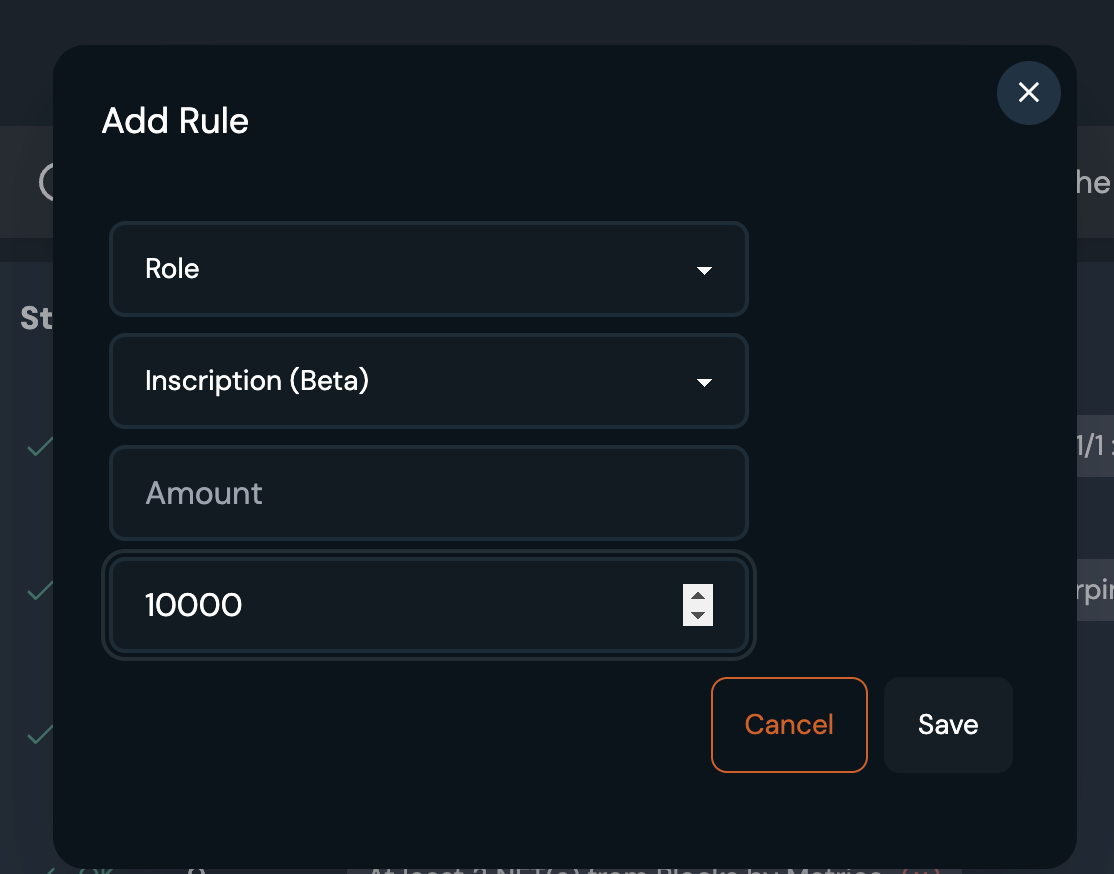Save the new rule
This screenshot has width=1114, height=874.
(x=948, y=725)
